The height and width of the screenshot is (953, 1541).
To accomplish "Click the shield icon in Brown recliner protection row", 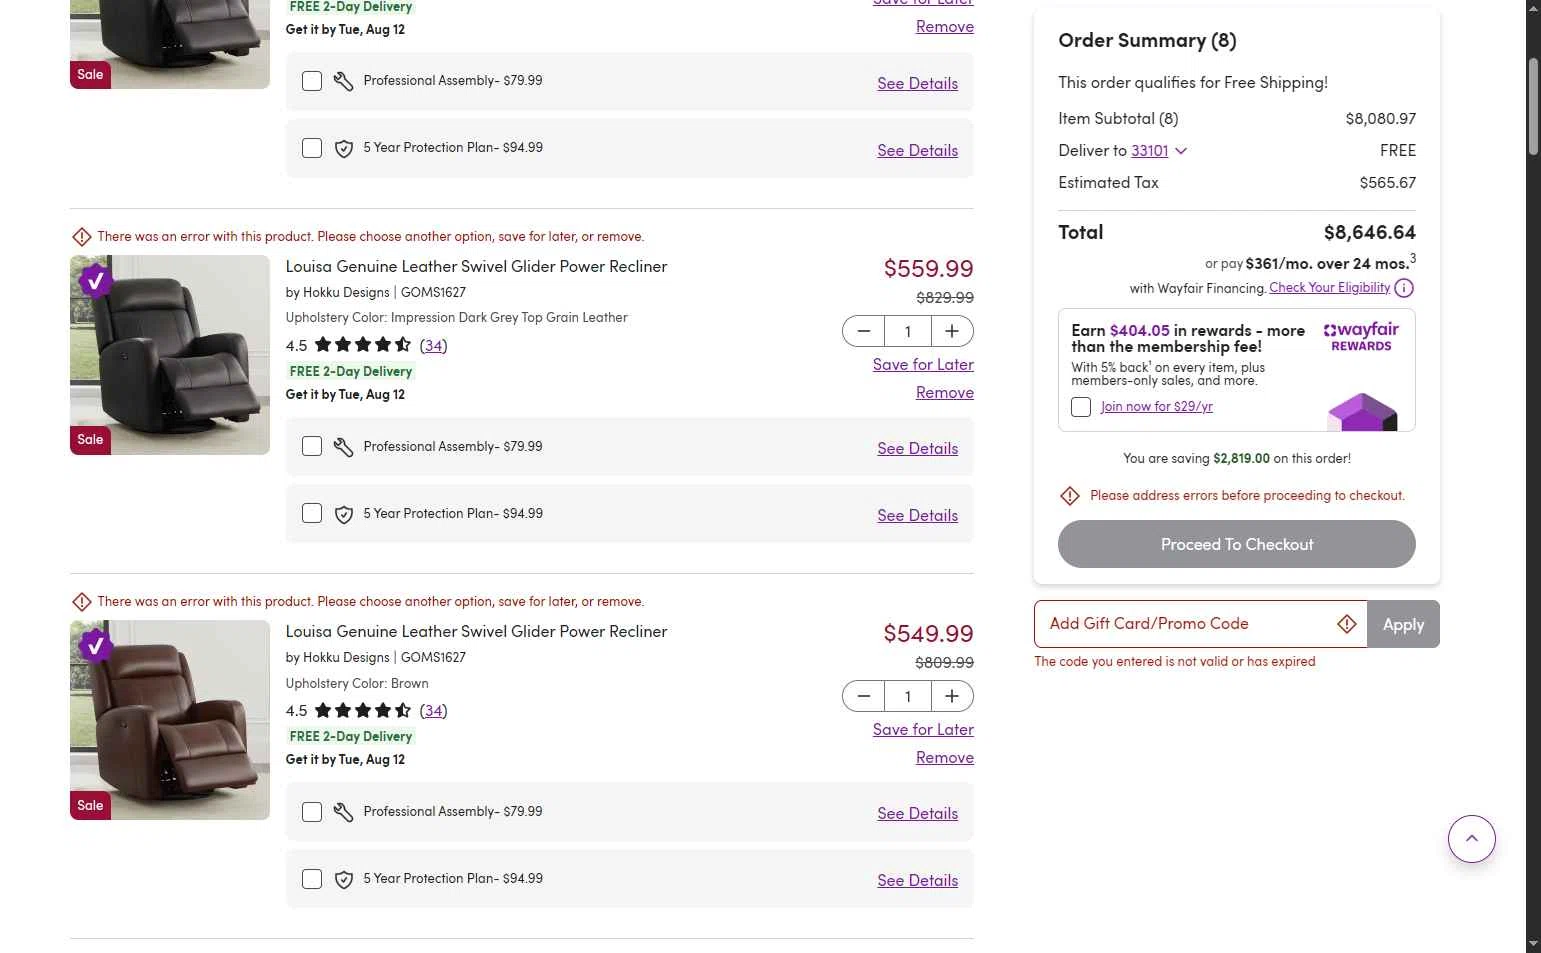I will (x=344, y=879).
